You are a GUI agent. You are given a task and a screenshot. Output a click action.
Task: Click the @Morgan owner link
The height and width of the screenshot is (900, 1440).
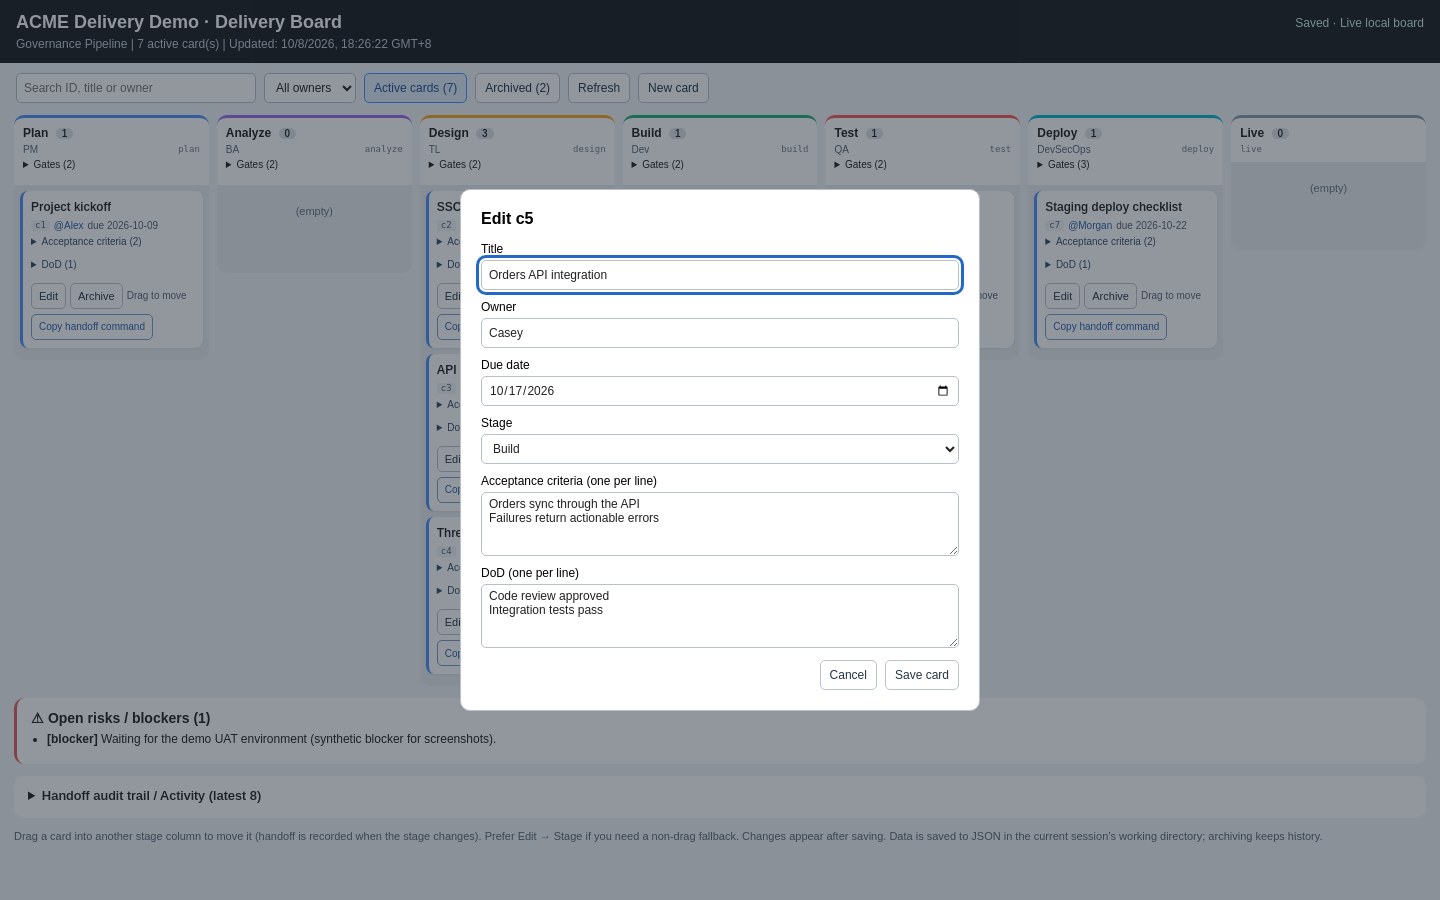point(1090,225)
